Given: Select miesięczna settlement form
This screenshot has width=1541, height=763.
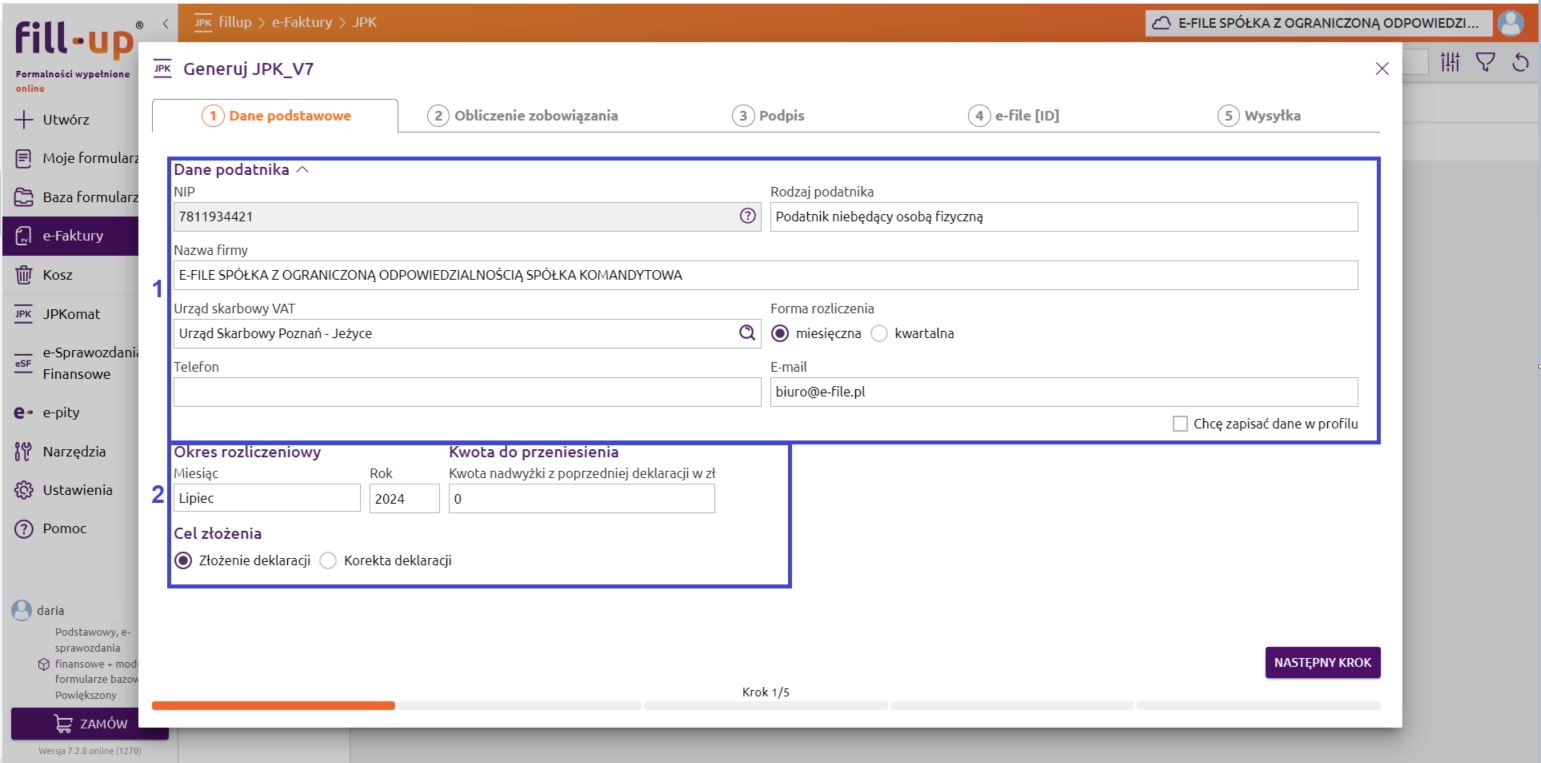Looking at the screenshot, I should 778,333.
